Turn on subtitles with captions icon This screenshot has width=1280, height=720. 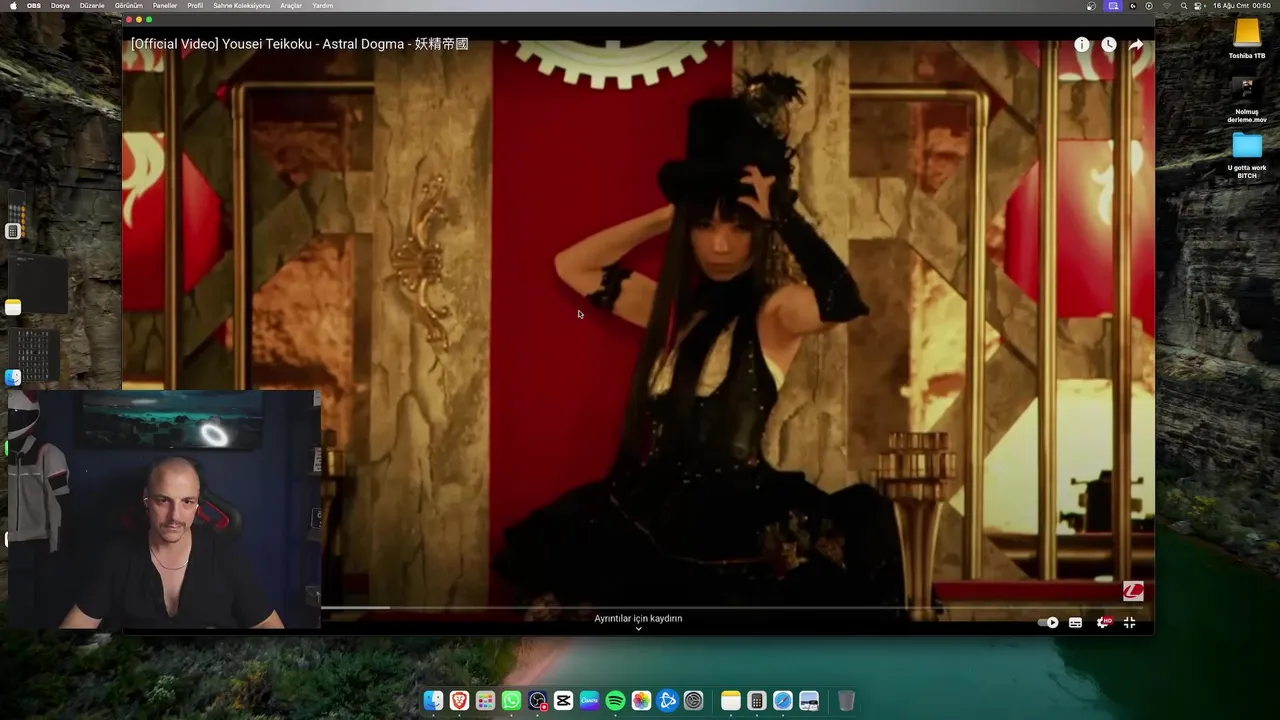(x=1075, y=622)
